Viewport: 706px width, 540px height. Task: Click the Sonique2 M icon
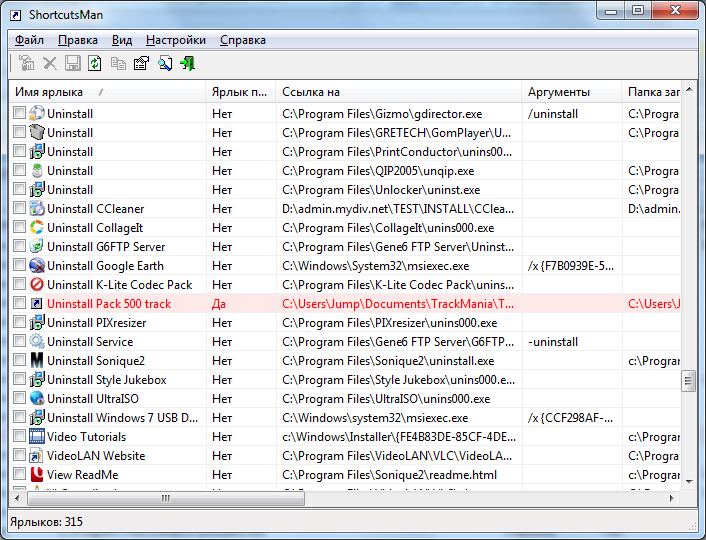tap(37, 360)
